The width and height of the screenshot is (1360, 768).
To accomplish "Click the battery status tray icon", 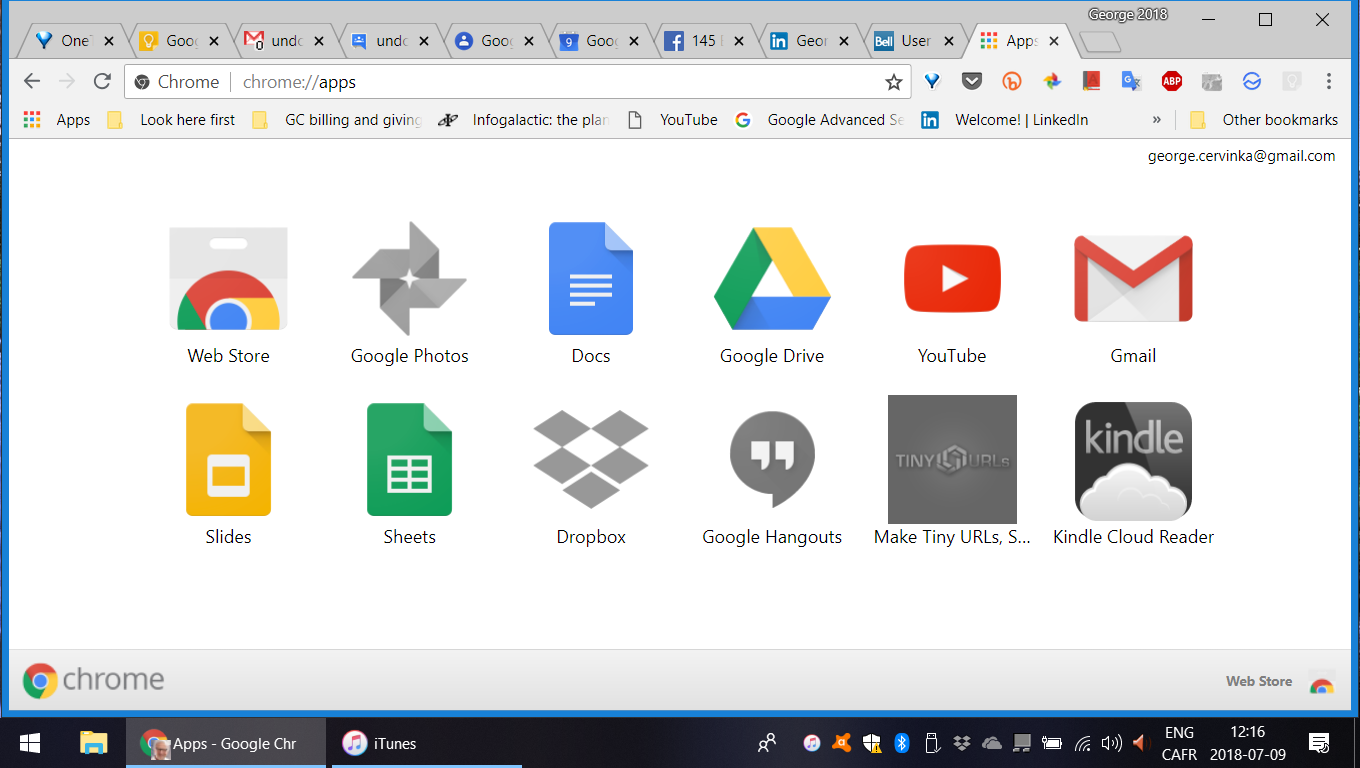I will [x=1052, y=743].
